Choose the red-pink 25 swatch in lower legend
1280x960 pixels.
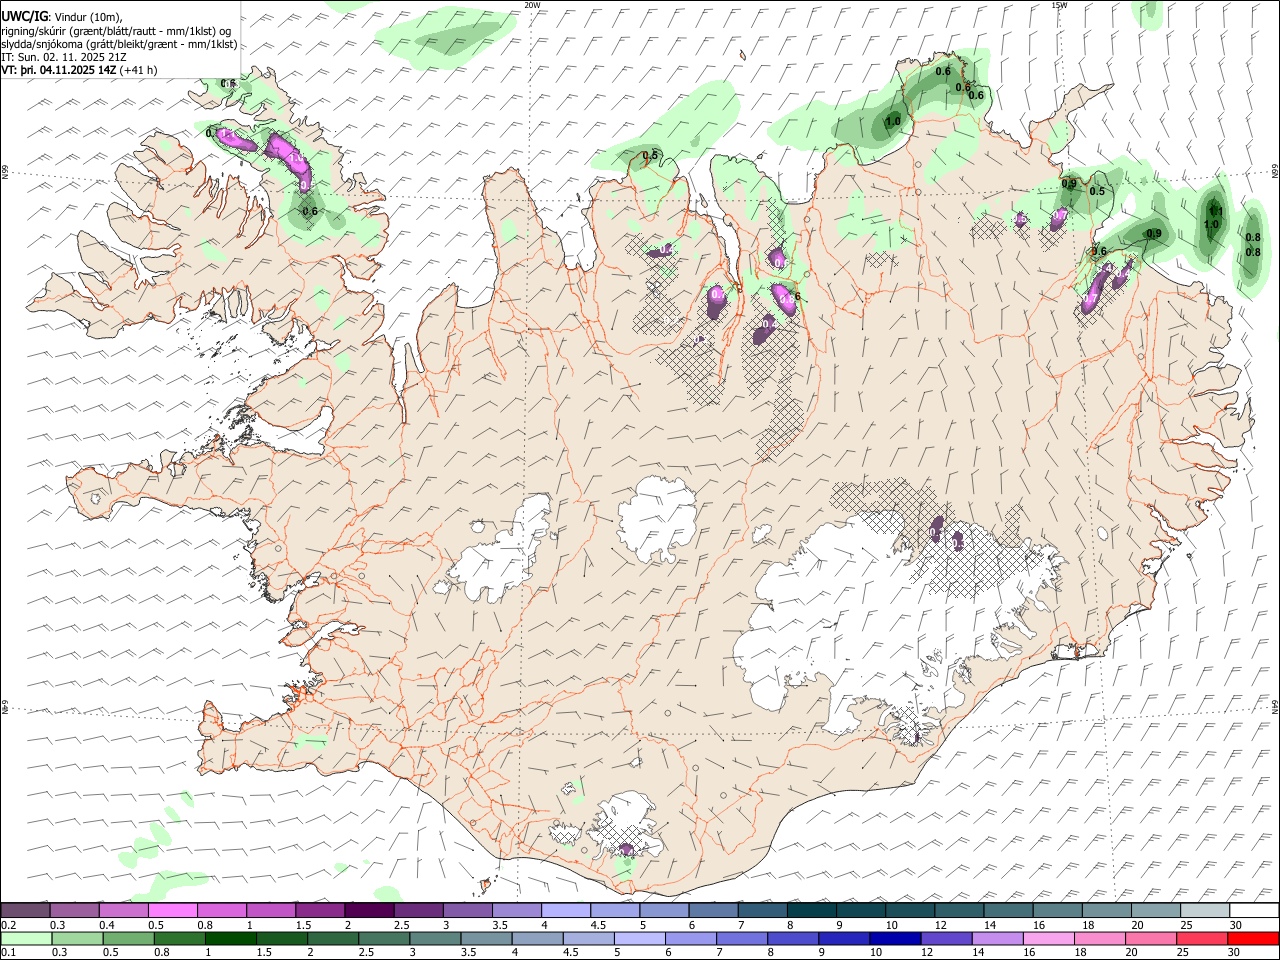pos(1202,938)
